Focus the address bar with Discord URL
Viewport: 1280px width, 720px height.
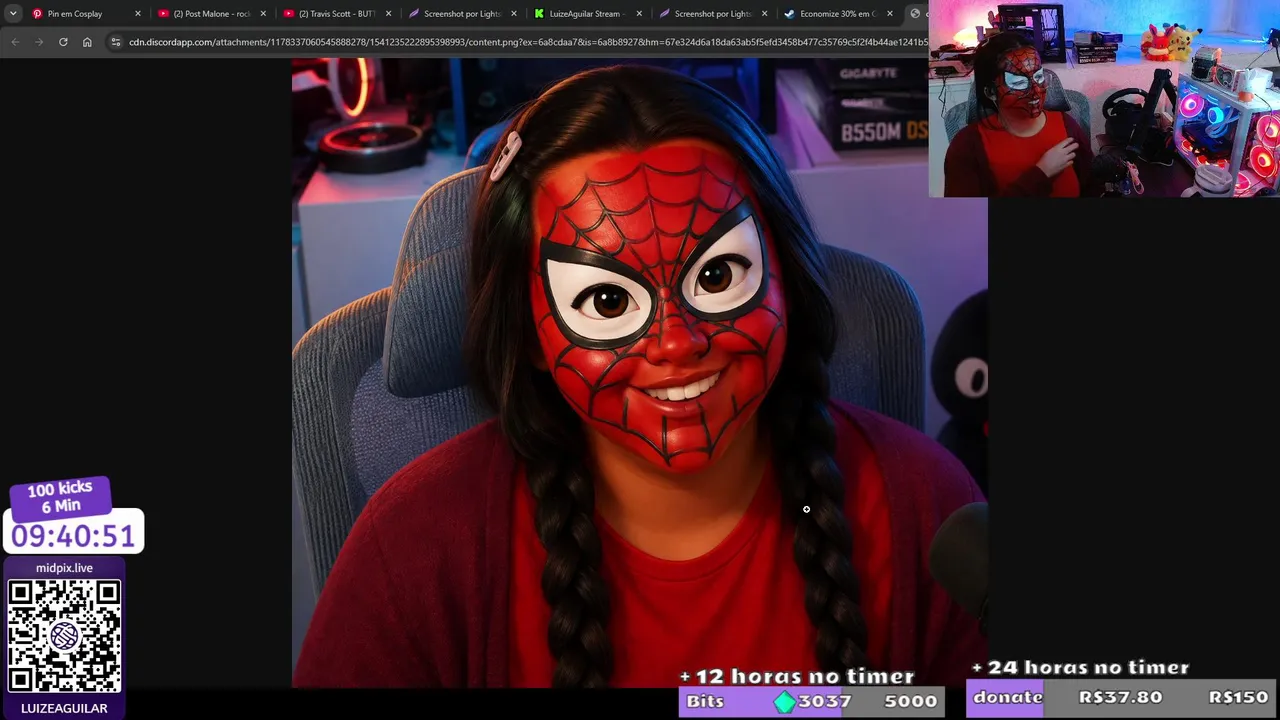pos(528,42)
